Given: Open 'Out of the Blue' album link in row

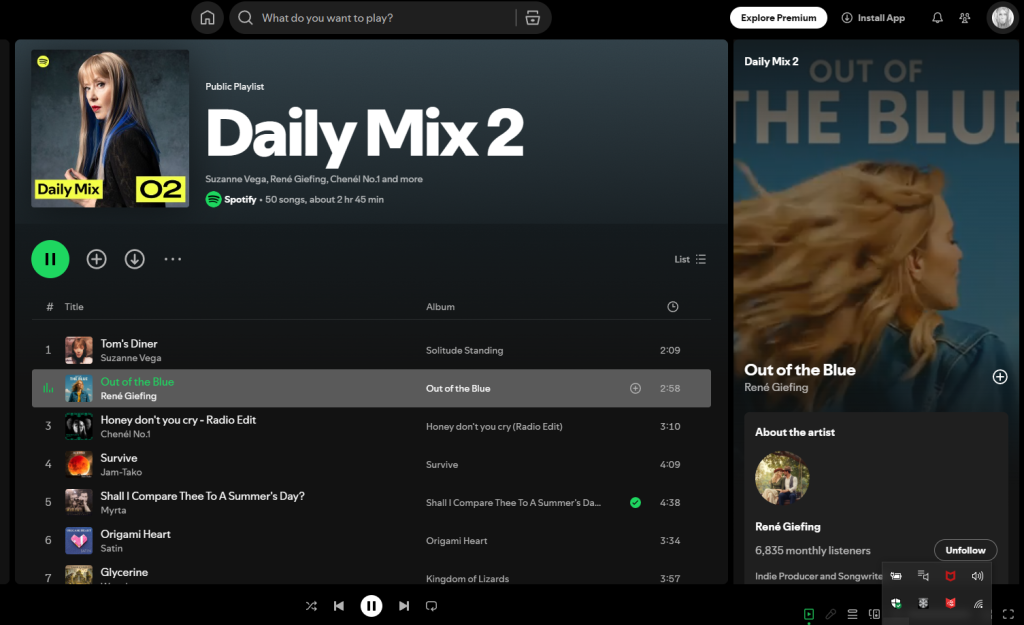Looking at the screenshot, I should [458, 389].
